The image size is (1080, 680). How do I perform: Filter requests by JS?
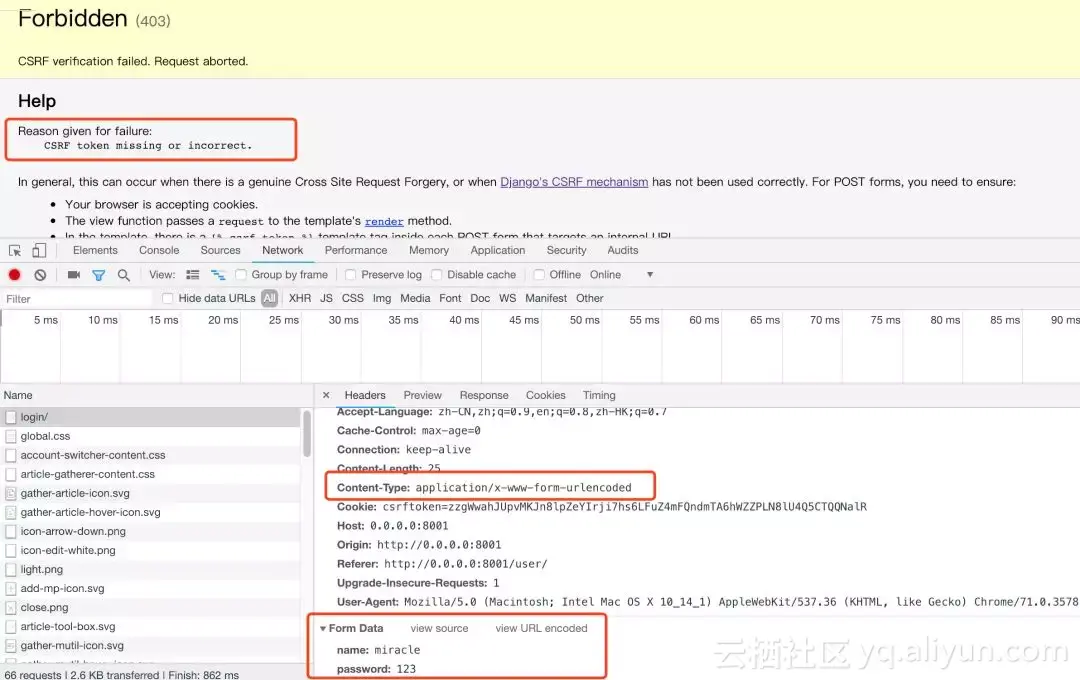tap(326, 298)
